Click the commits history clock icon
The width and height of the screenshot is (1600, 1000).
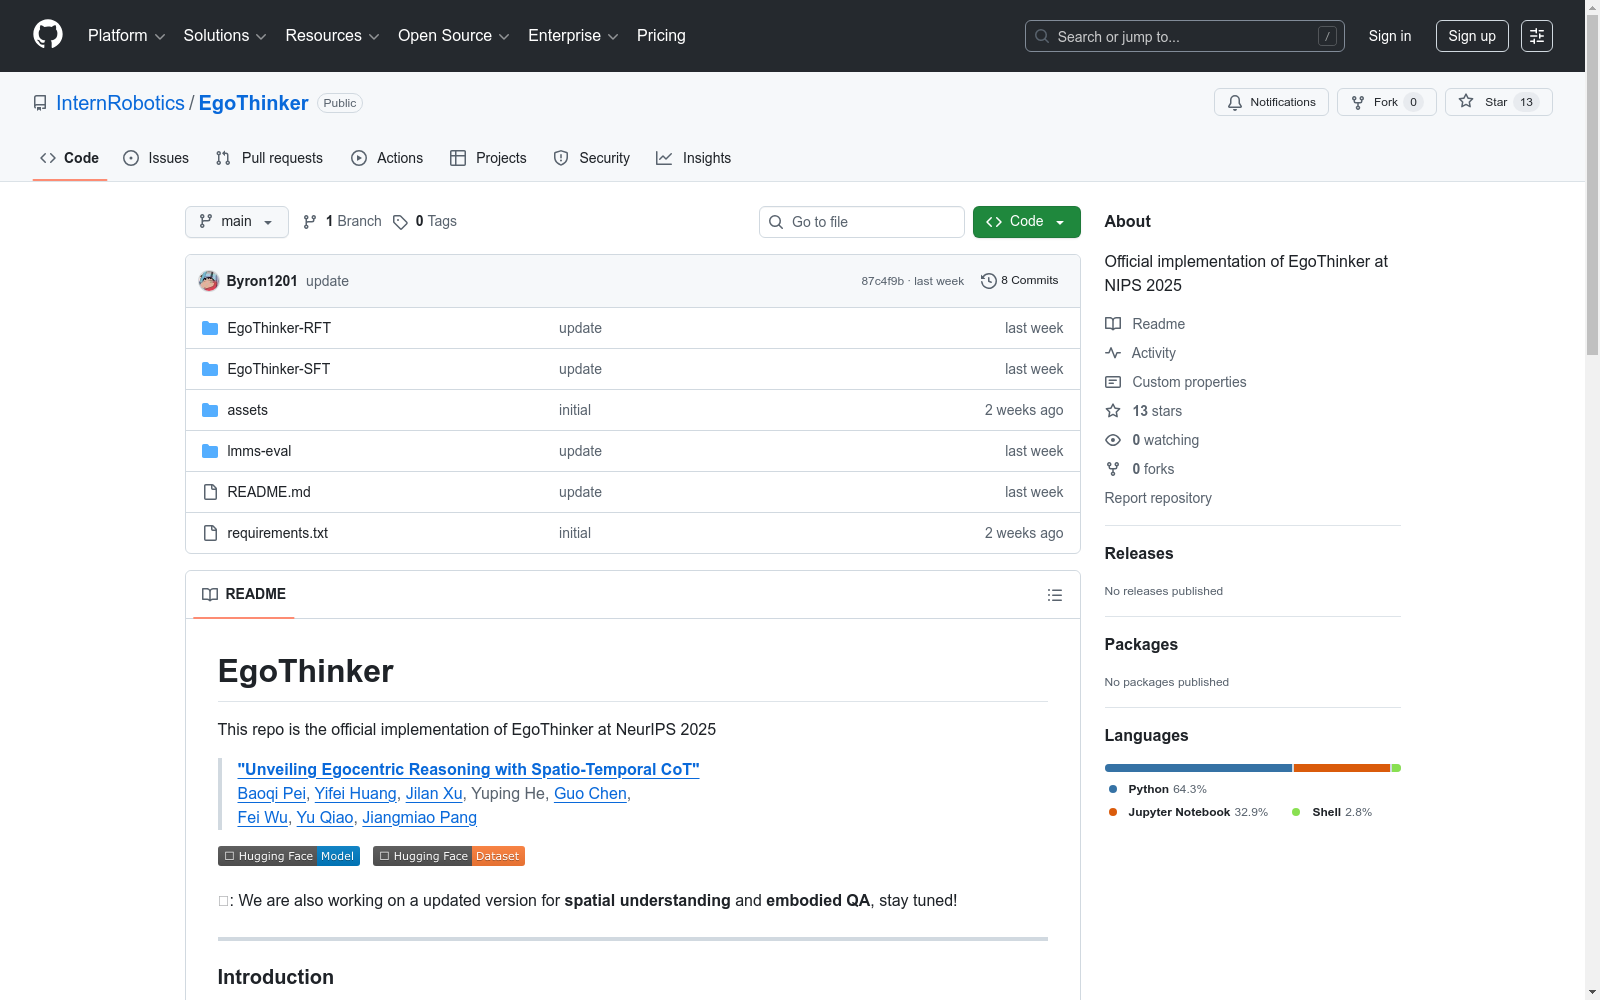point(989,281)
